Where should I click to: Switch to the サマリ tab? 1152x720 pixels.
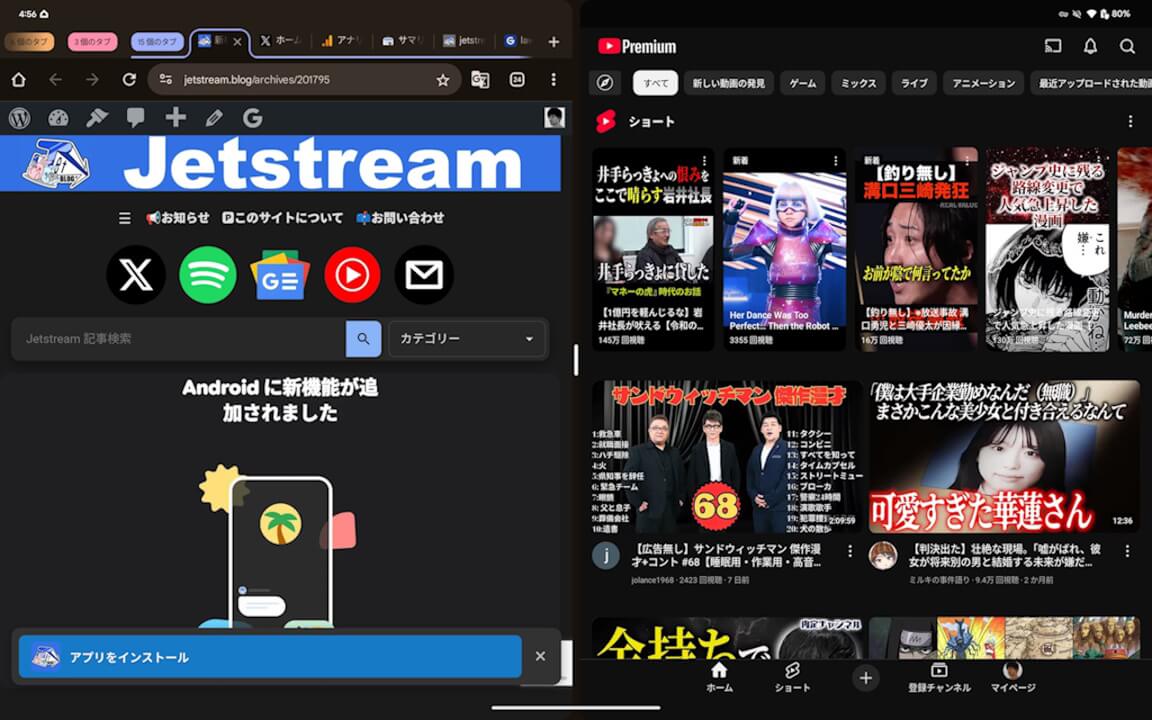point(403,41)
